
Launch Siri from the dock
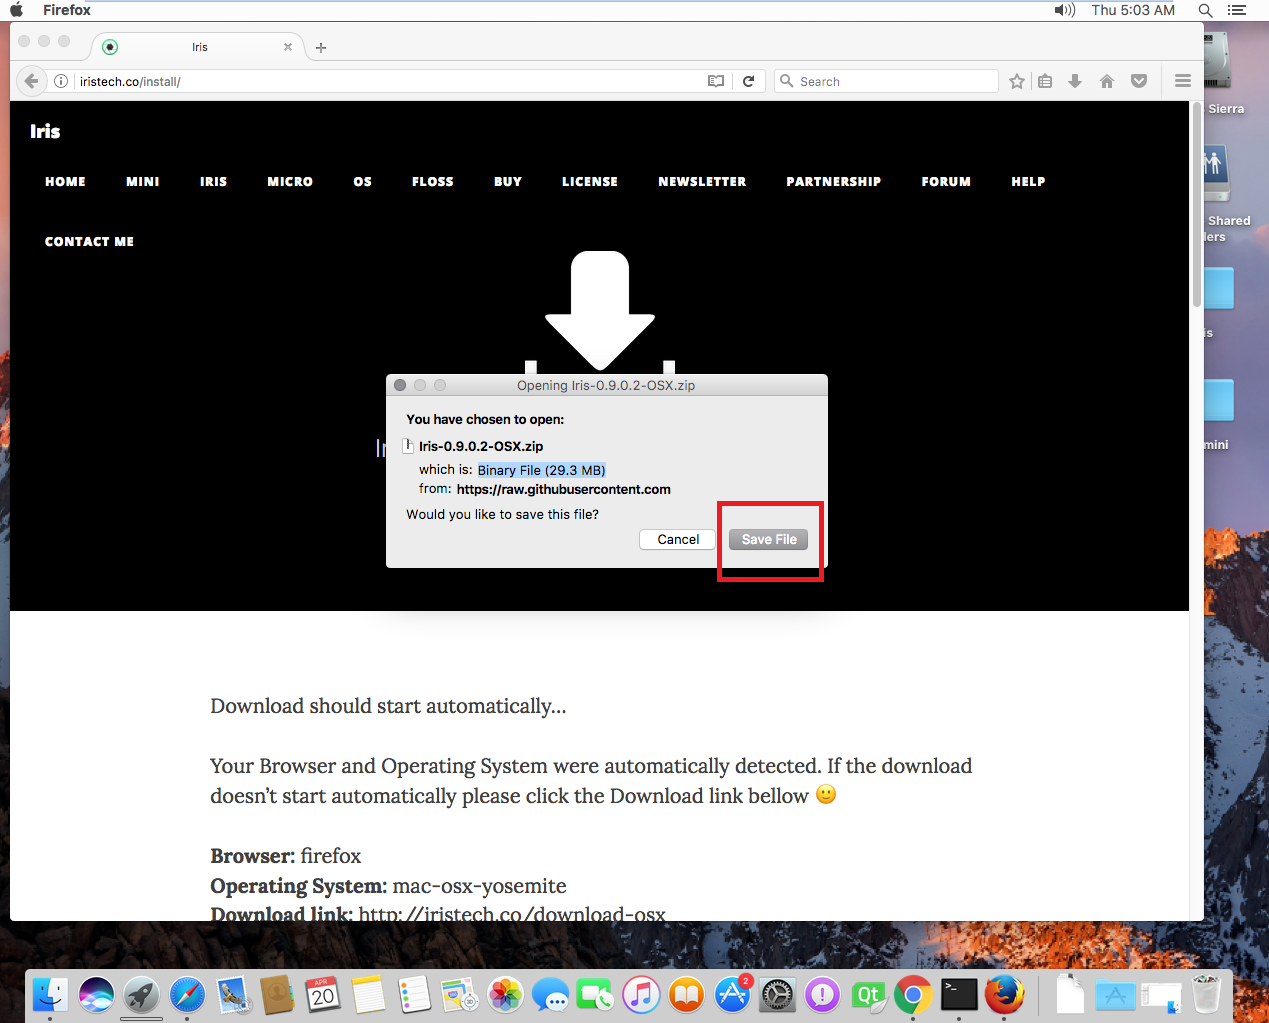point(96,995)
